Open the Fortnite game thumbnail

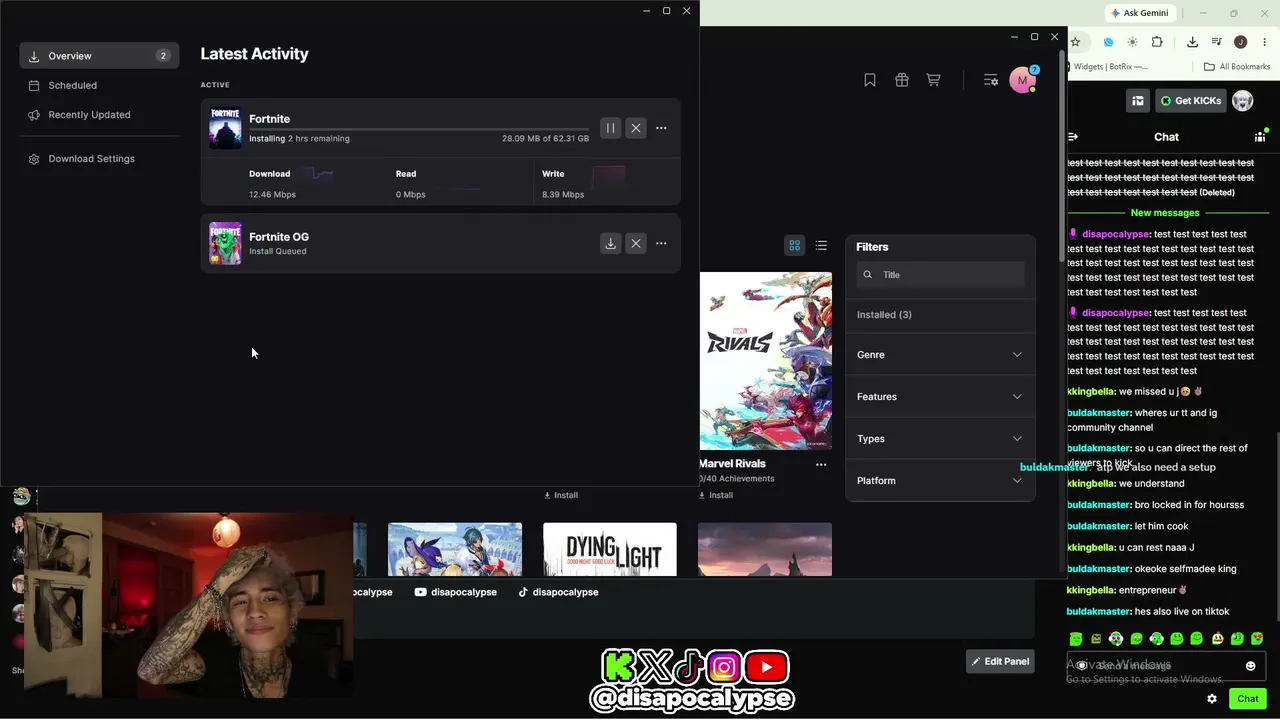(225, 128)
